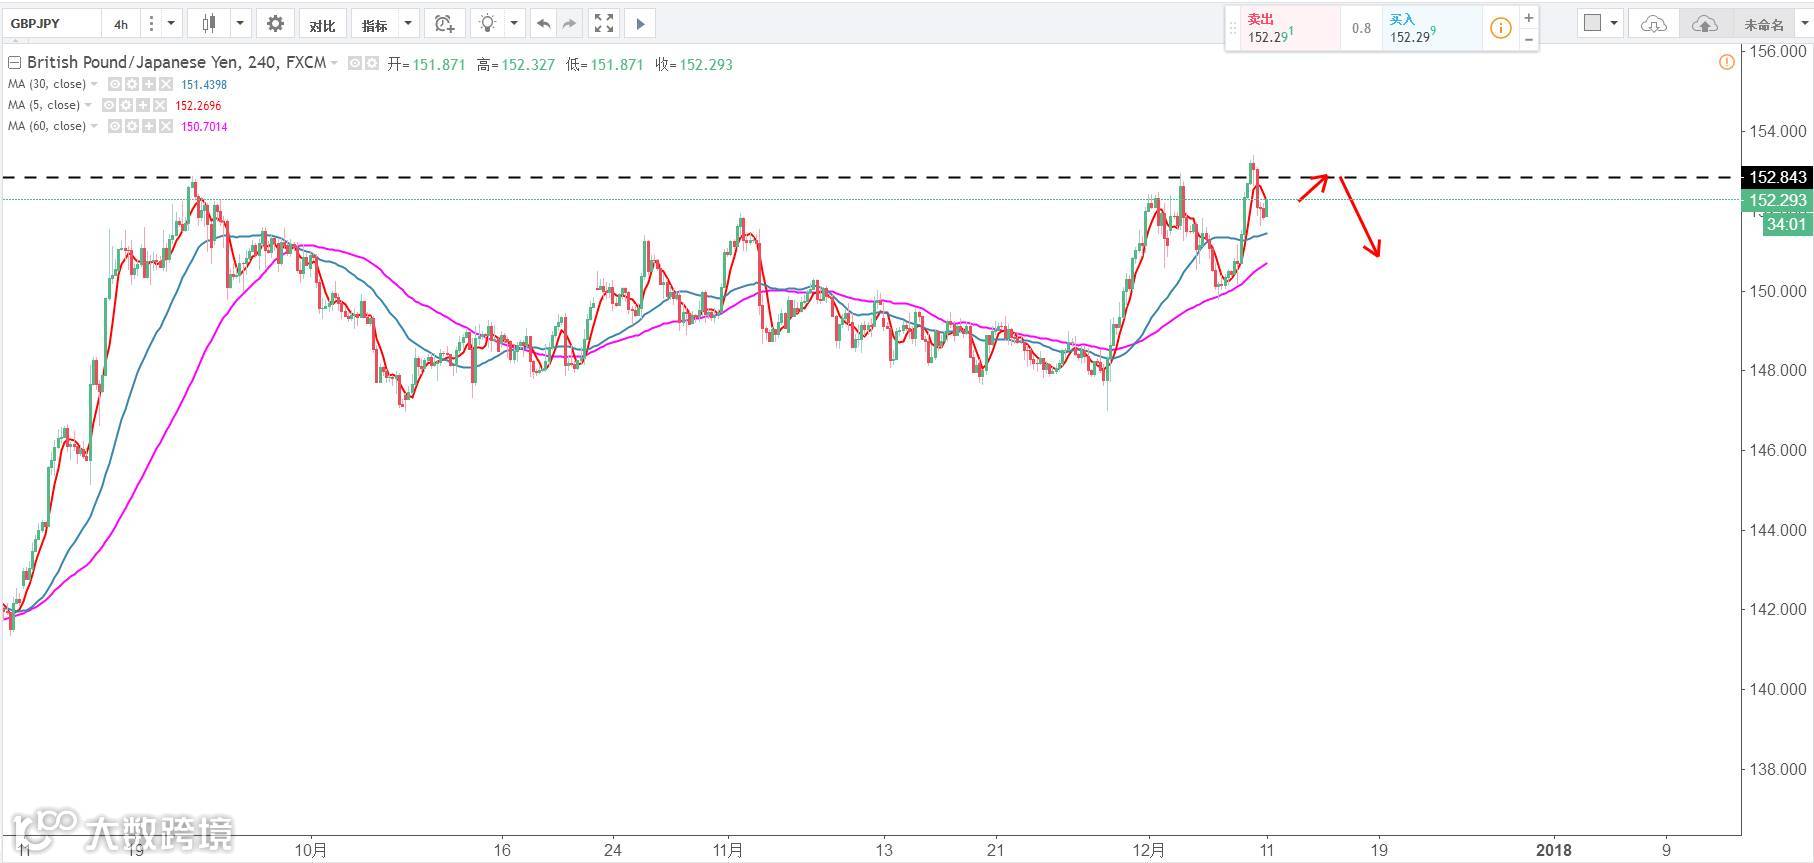Click the GBPJPY symbol search field
This screenshot has width=1814, height=863.
point(50,23)
